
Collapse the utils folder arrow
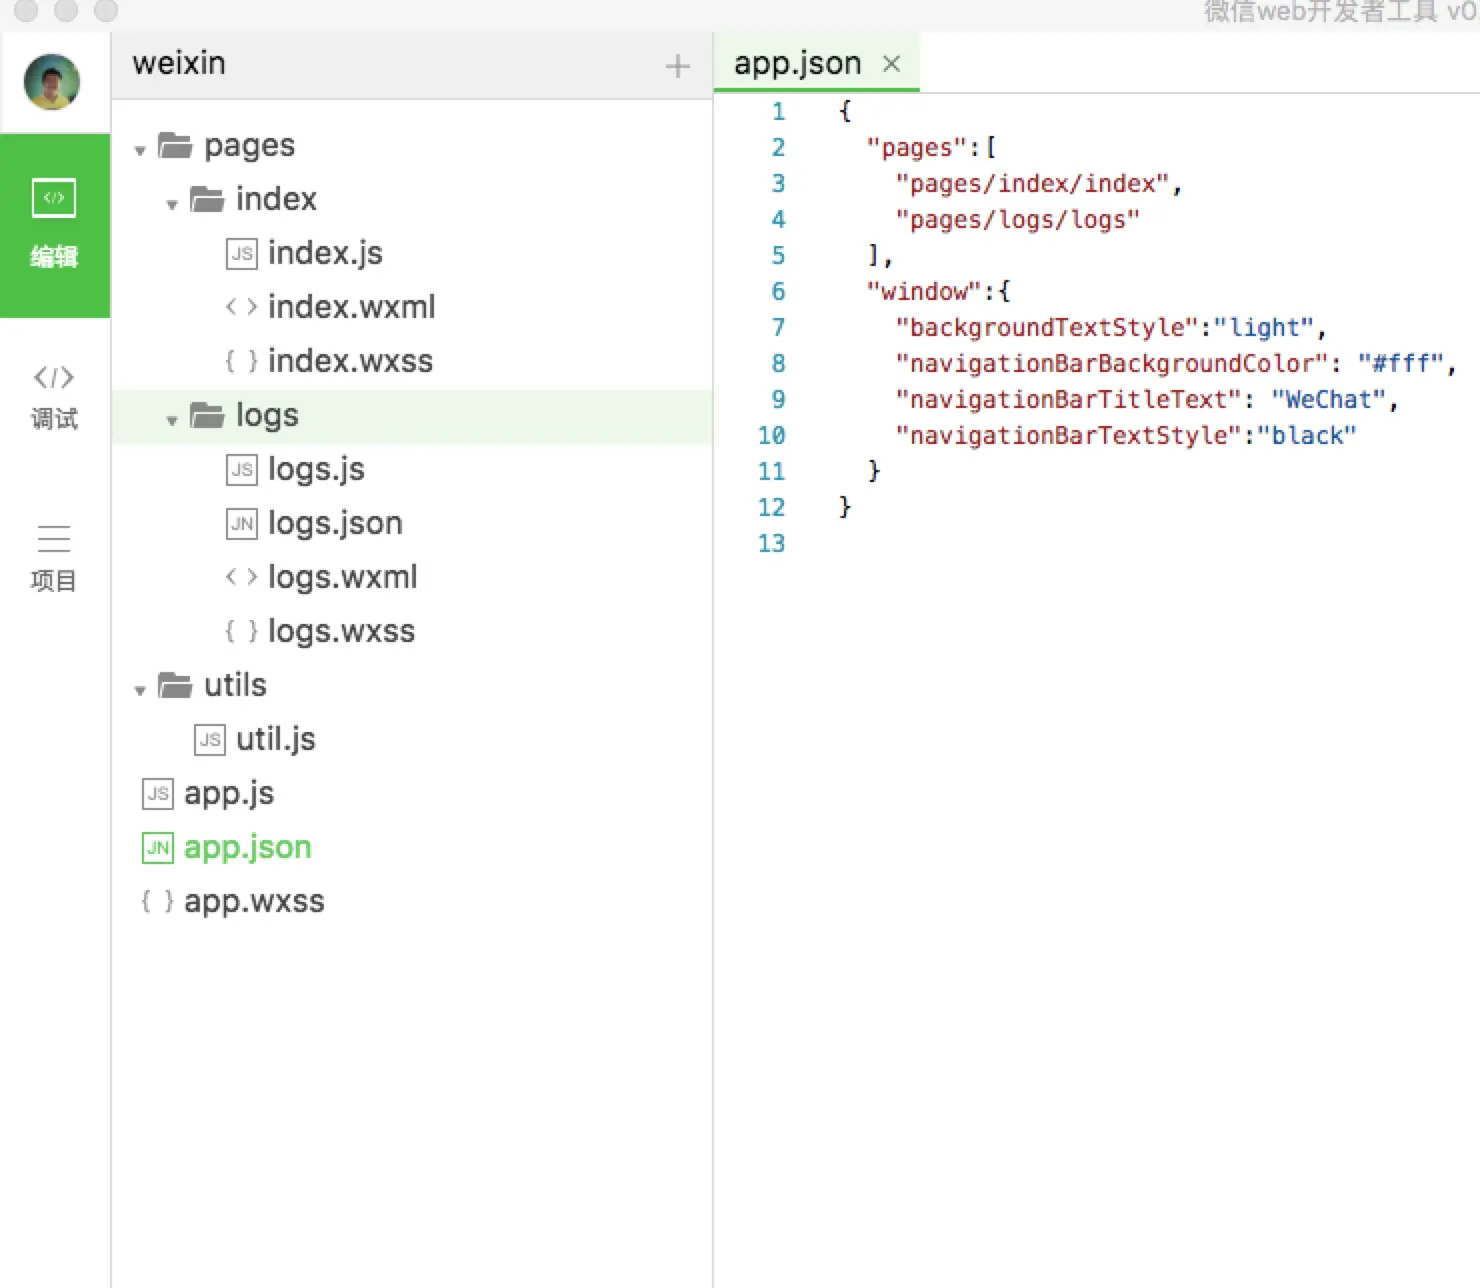[140, 691]
